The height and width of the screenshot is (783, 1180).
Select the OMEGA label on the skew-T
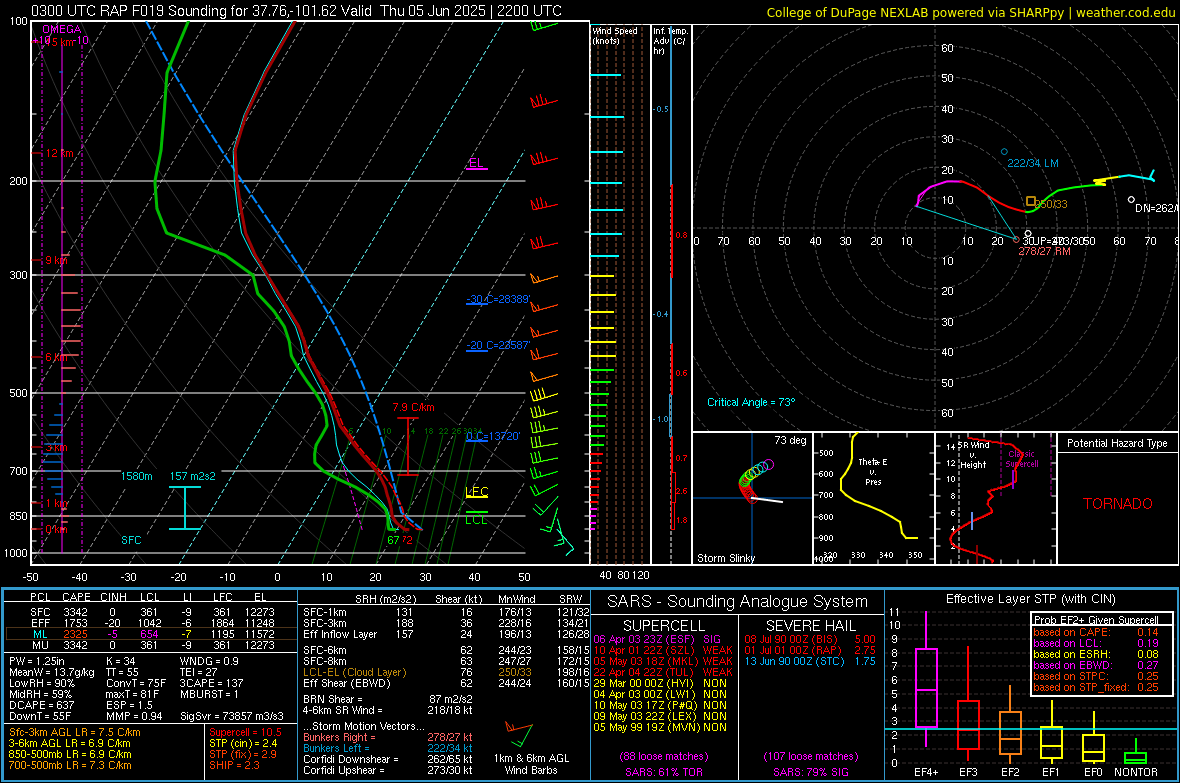point(62,29)
